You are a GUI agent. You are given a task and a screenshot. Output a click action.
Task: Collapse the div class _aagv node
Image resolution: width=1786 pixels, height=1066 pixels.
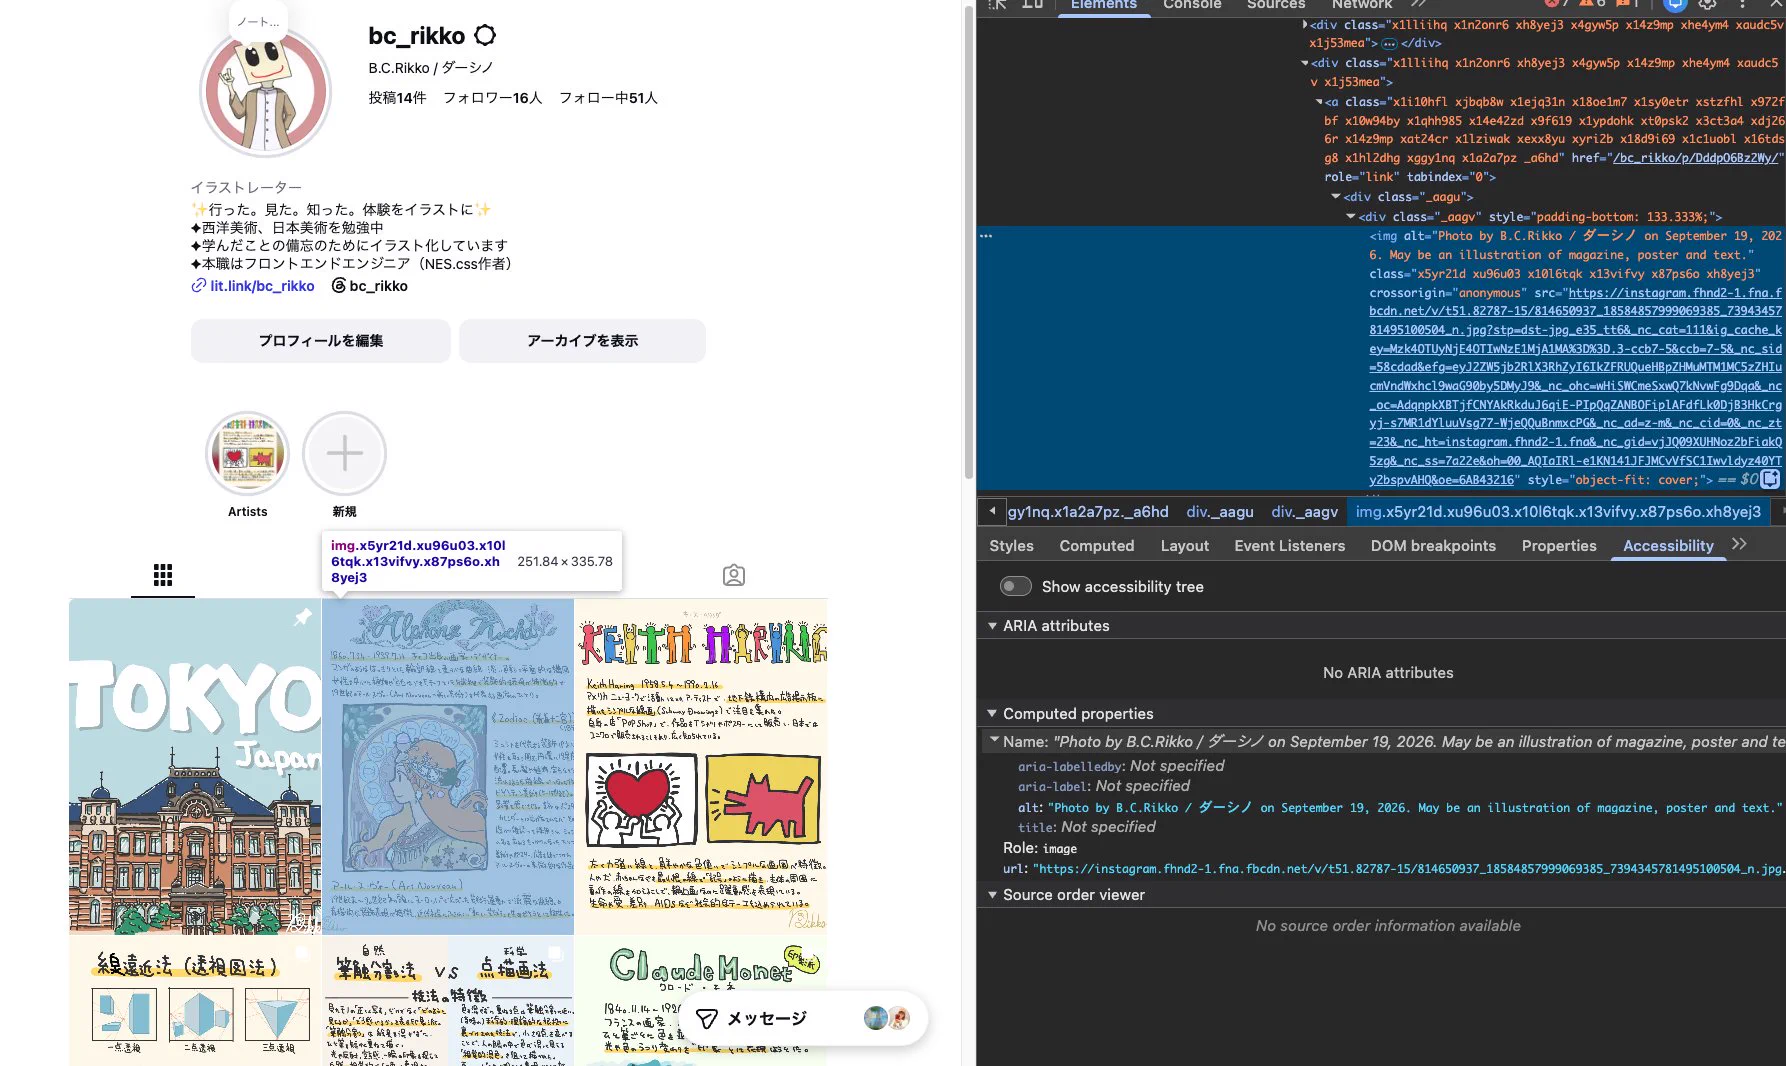(1351, 217)
